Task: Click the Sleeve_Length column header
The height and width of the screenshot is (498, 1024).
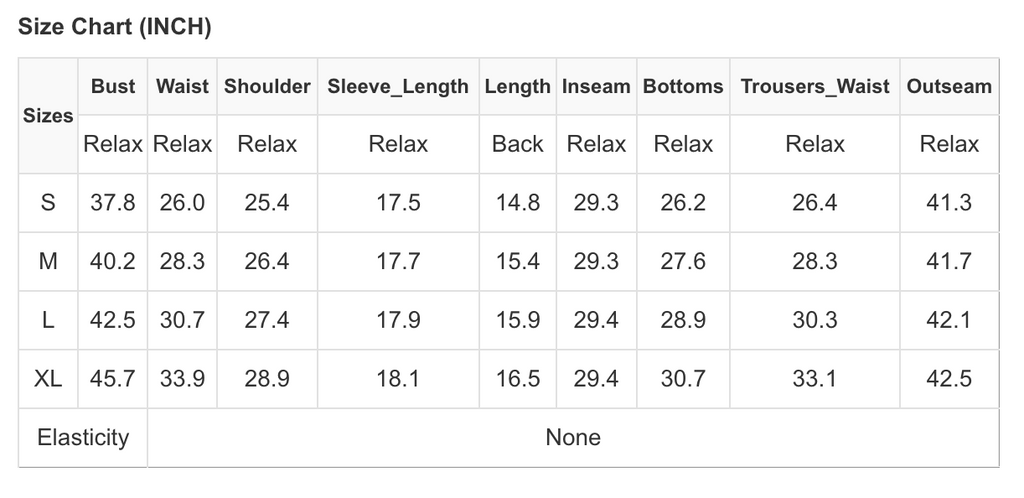Action: (x=398, y=86)
